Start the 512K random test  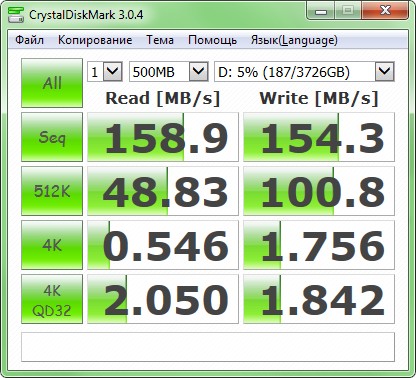[x=52, y=191]
